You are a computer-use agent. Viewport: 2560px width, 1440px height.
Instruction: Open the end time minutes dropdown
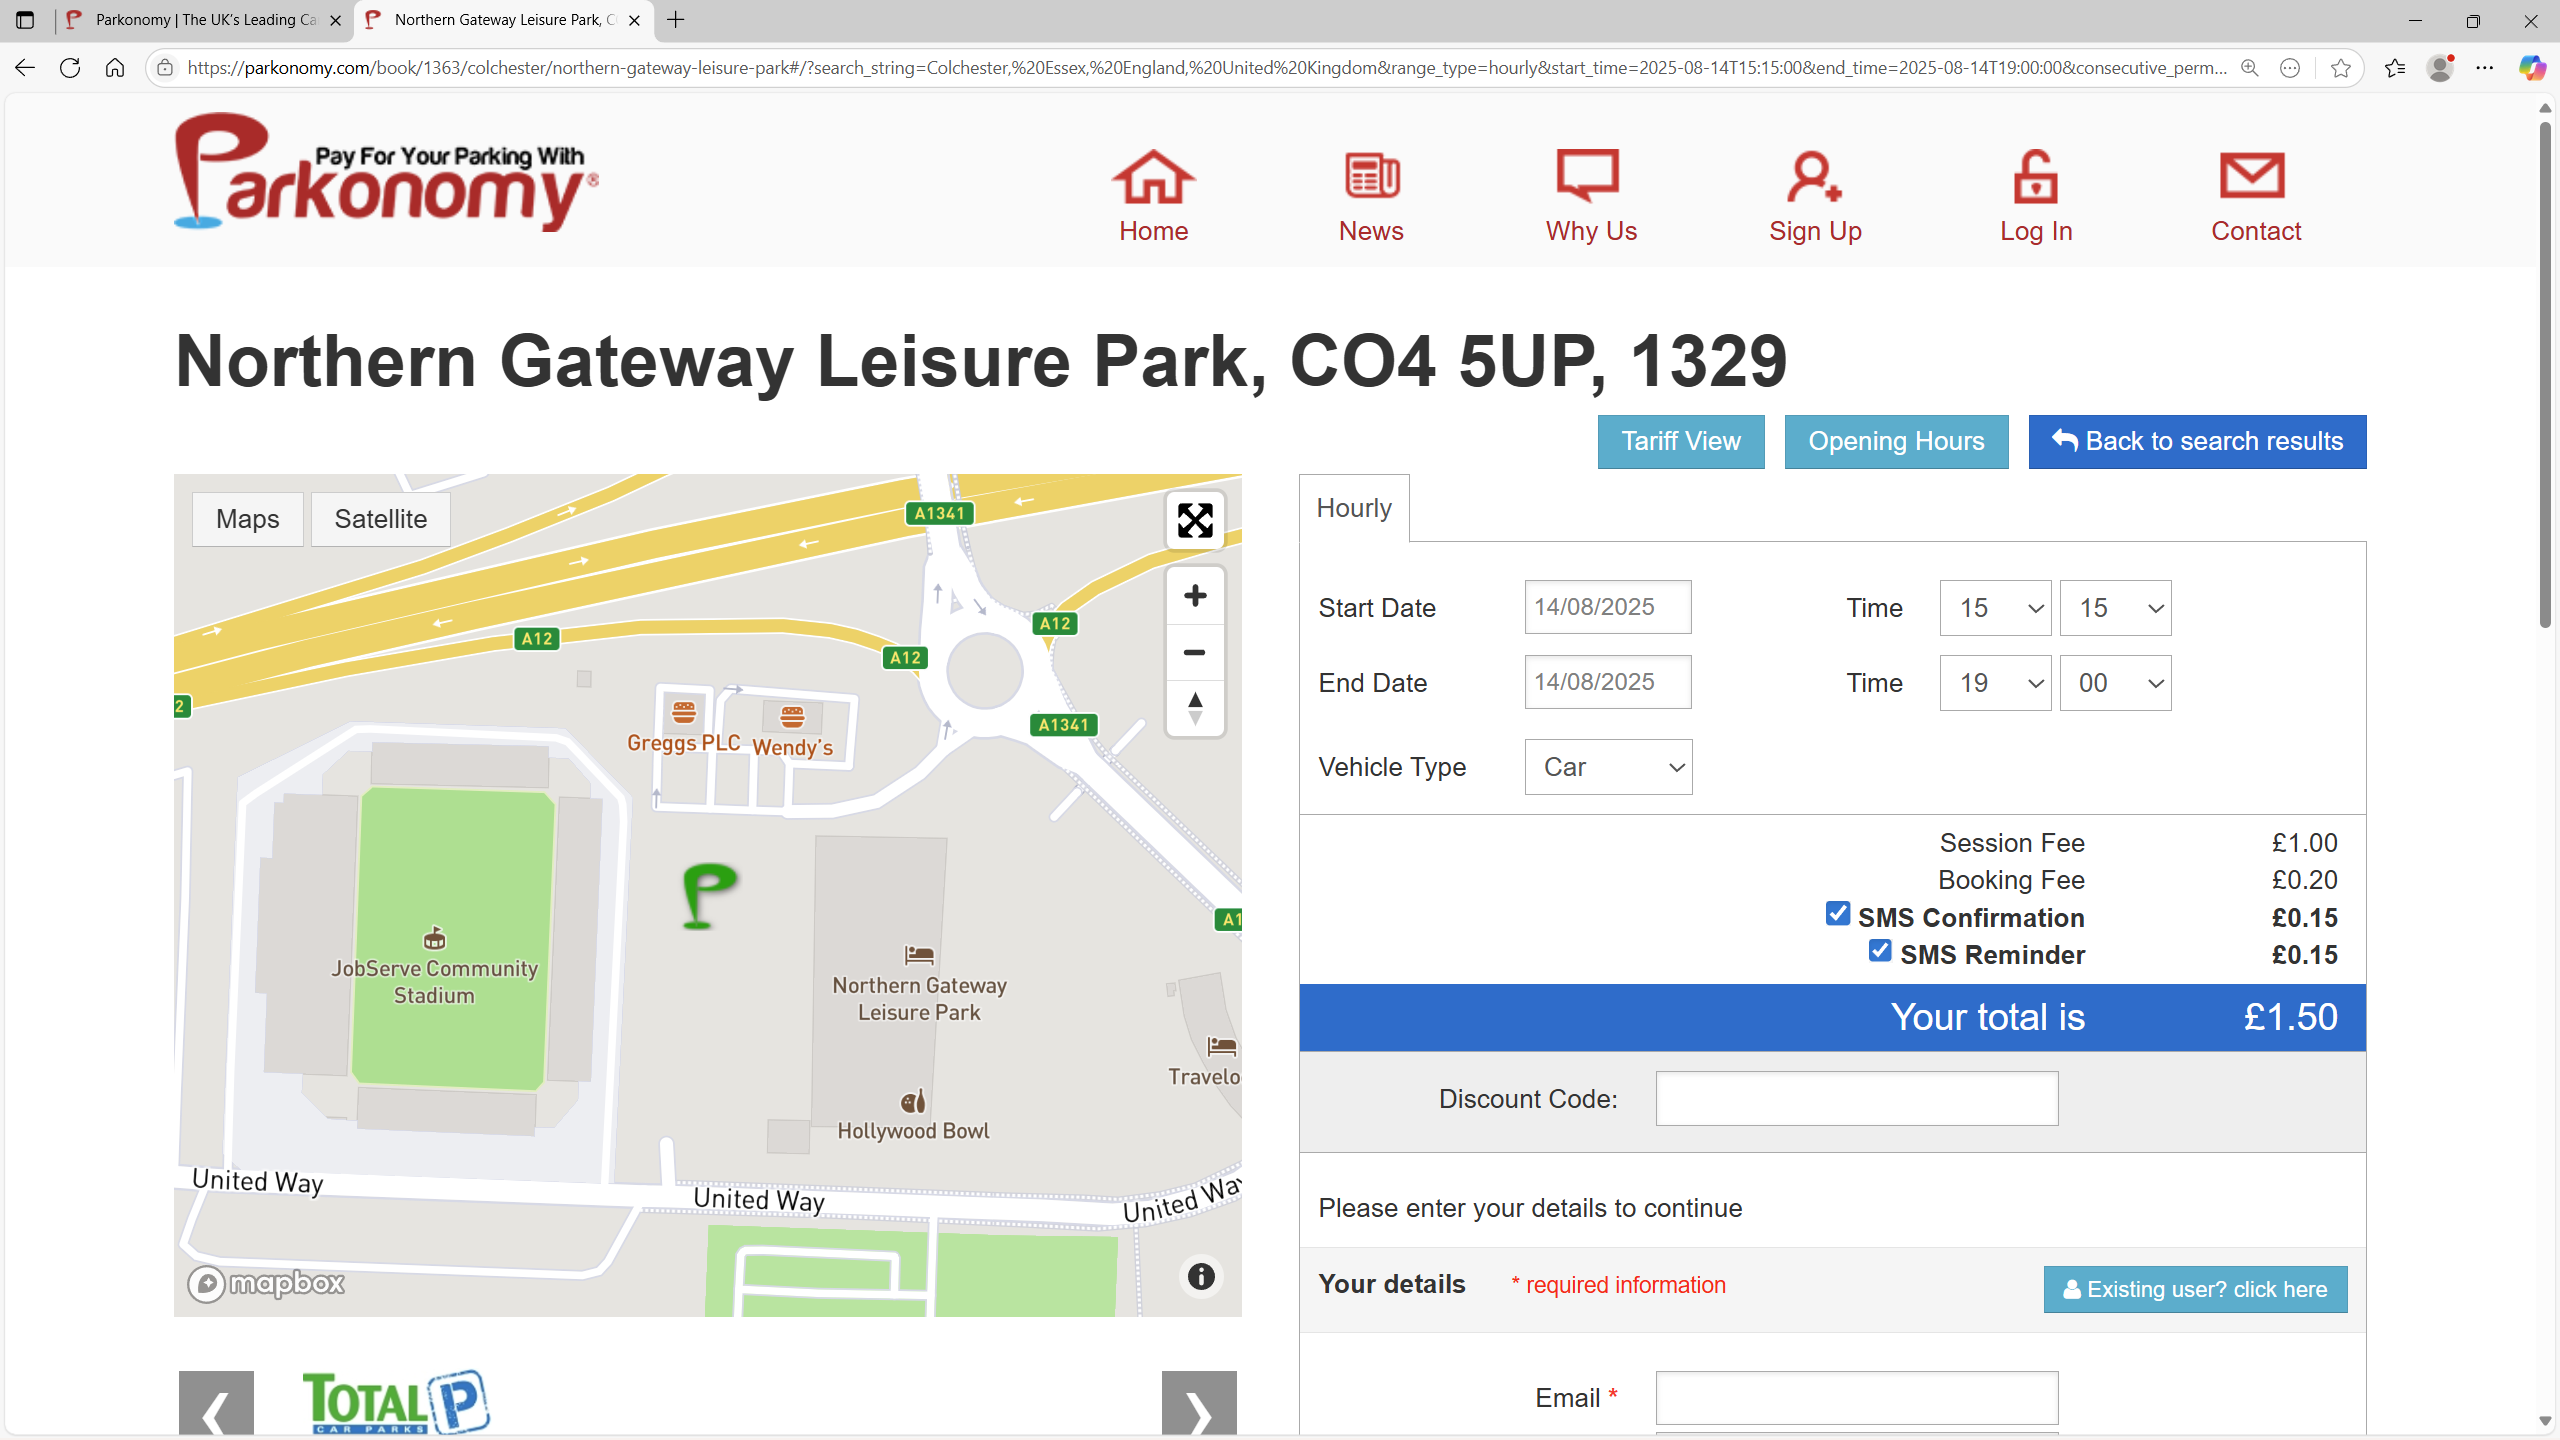coord(2115,683)
